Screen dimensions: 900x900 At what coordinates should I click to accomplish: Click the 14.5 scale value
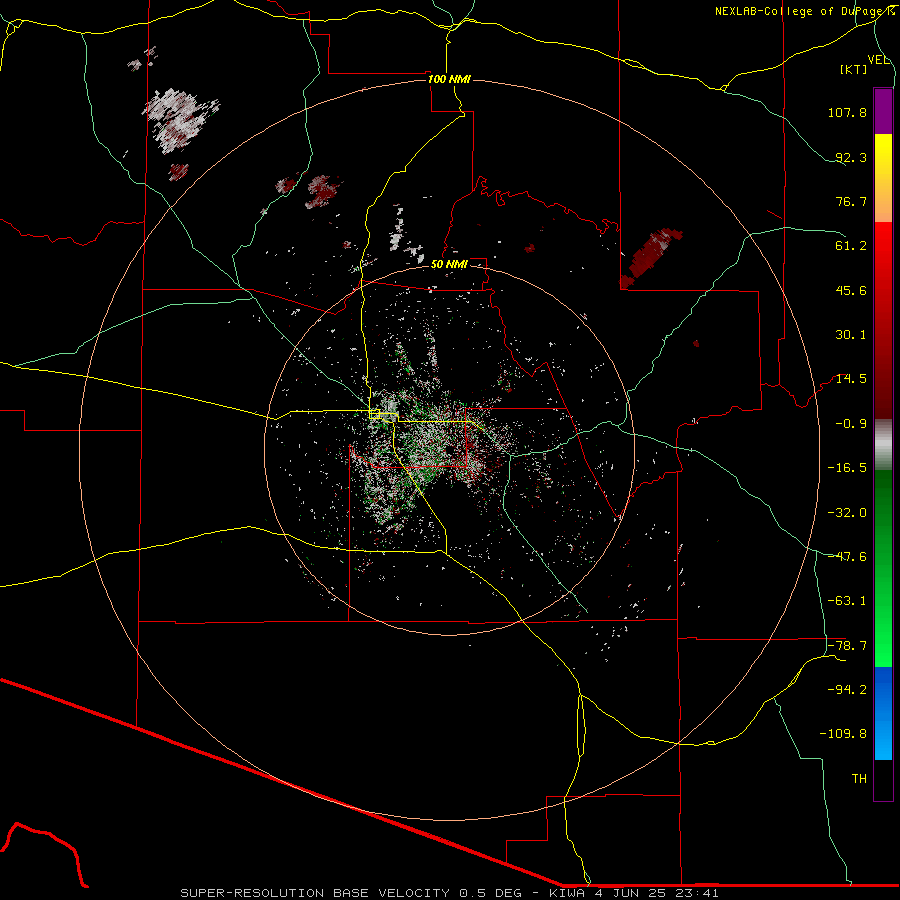851,379
